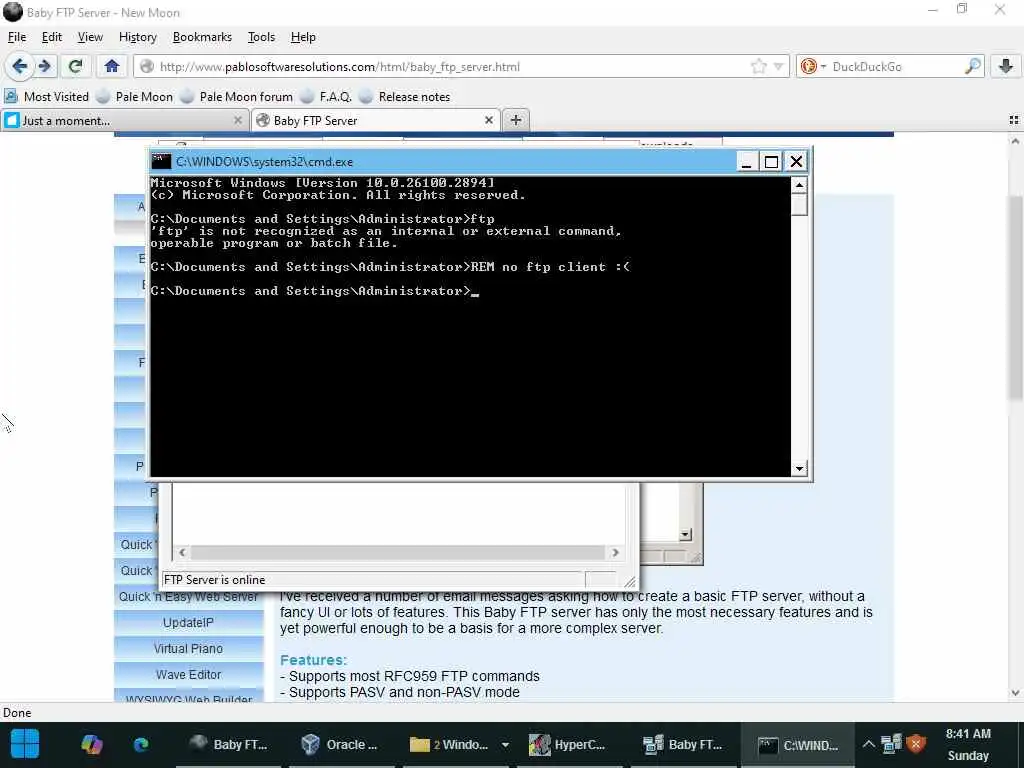Switch to the Baby FTP server taskbar button
The image size is (1024, 768).
[683, 744]
